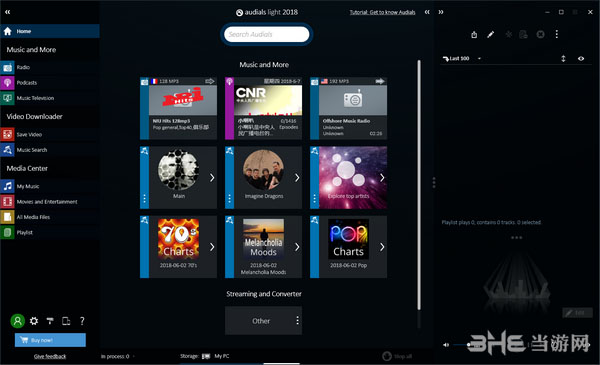Open the Last 100 playlist dropdown

462,59
